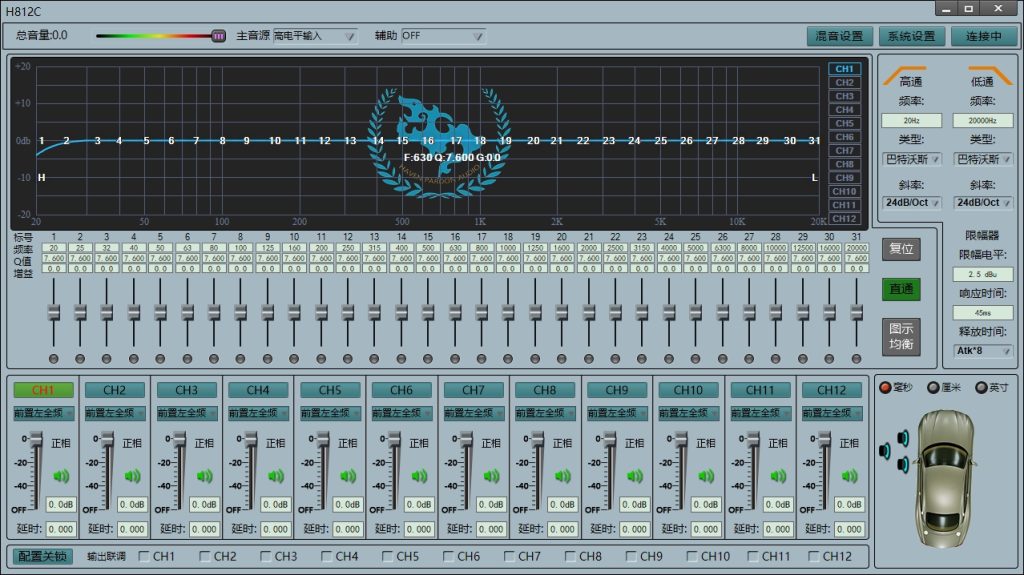Click the round reset knob under band 16

(455, 359)
